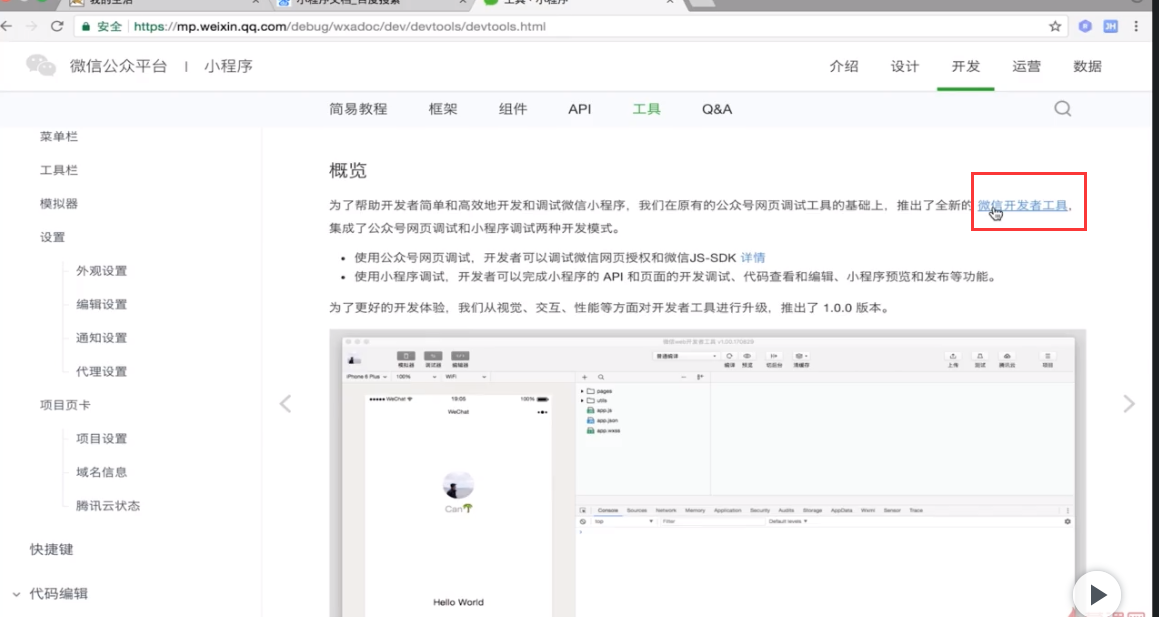1159x617 pixels.
Task: Select the 开发 top navigation item
Action: point(965,67)
